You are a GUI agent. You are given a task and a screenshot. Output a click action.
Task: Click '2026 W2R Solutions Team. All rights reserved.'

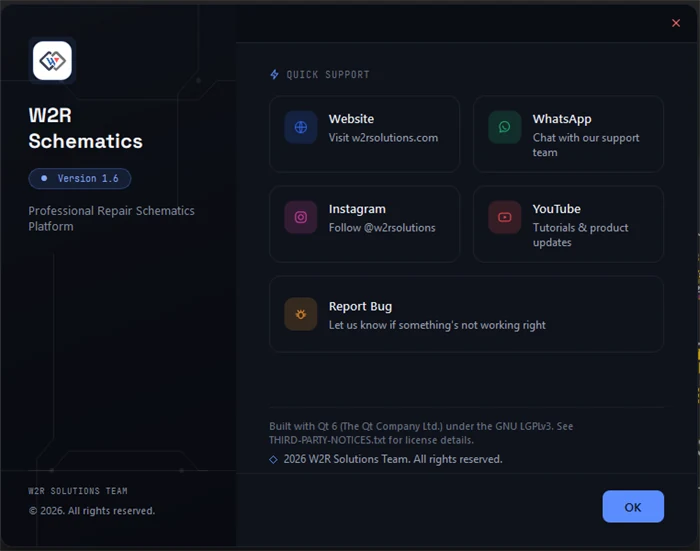click(x=393, y=459)
